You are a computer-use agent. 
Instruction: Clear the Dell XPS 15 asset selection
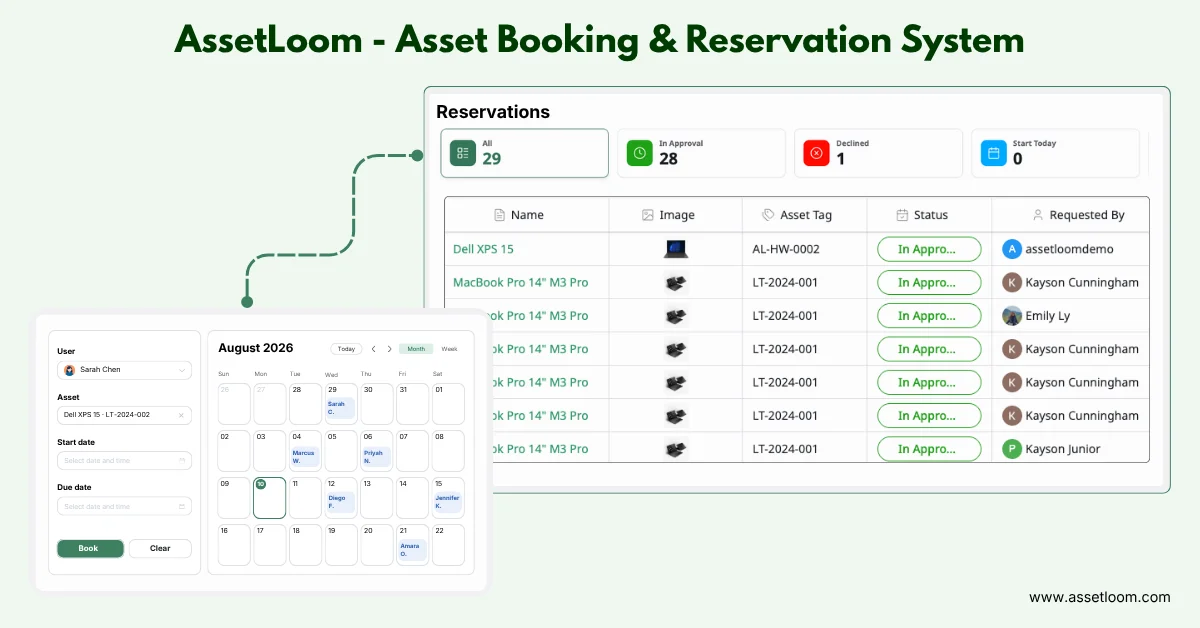[x=181, y=414]
